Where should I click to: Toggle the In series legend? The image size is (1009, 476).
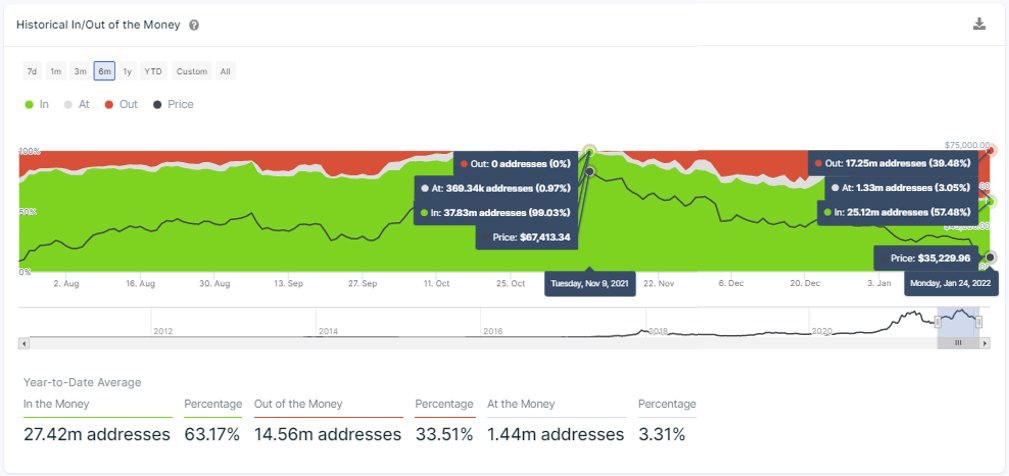(37, 104)
